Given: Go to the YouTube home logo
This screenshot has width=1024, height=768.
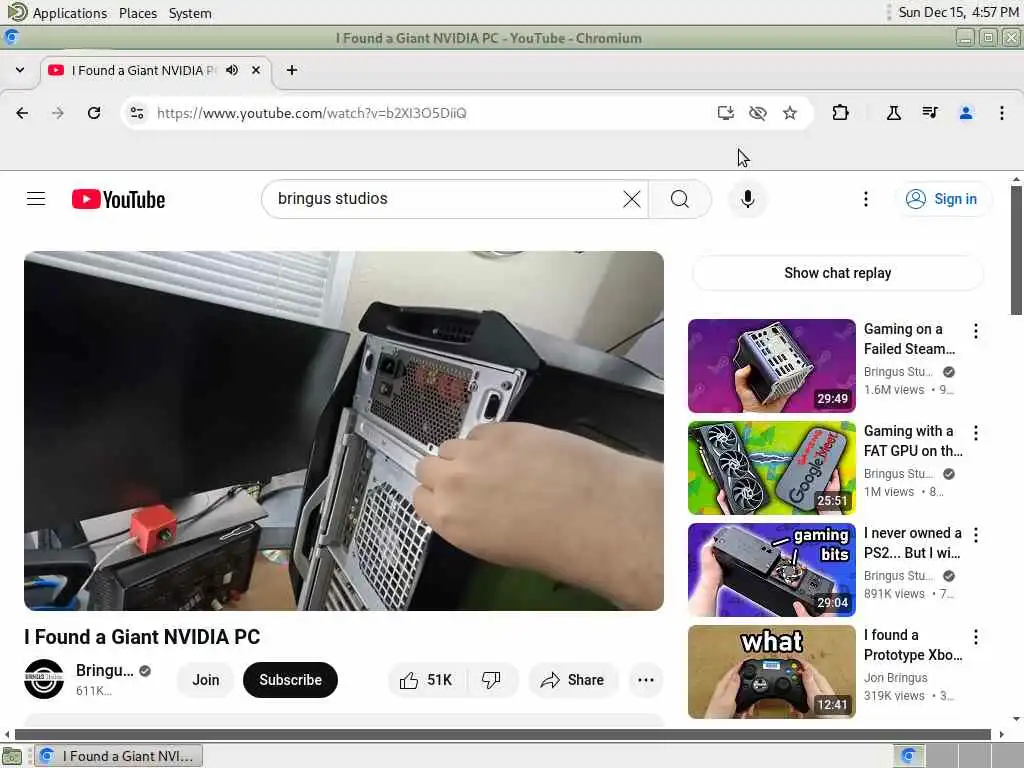Looking at the screenshot, I should 118,199.
